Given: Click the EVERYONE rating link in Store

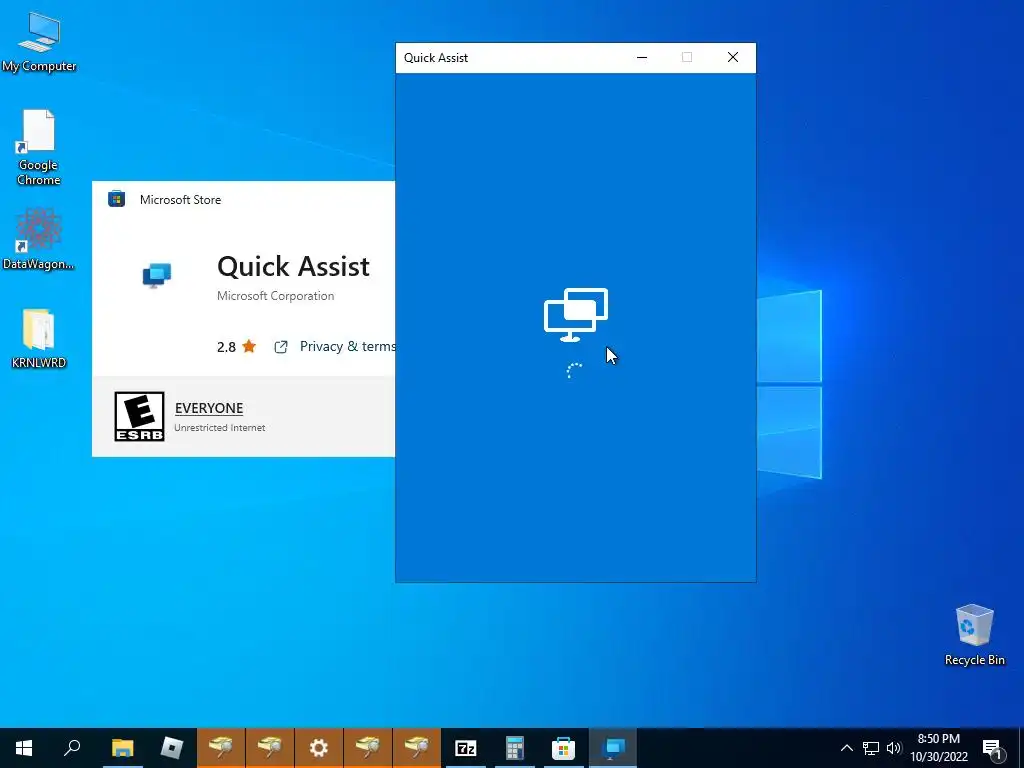Looking at the screenshot, I should tap(209, 408).
